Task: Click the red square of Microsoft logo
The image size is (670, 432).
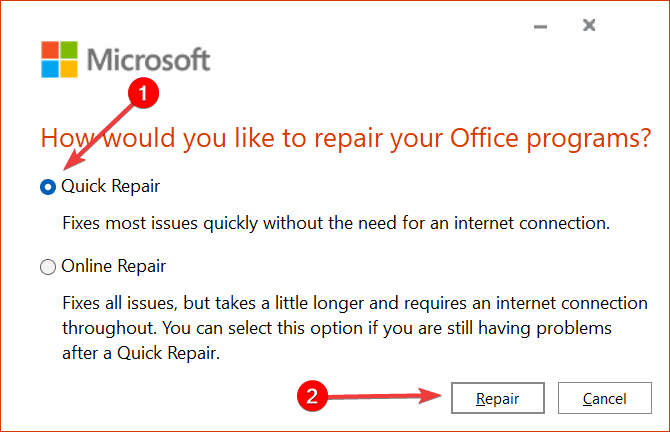Action: point(50,50)
